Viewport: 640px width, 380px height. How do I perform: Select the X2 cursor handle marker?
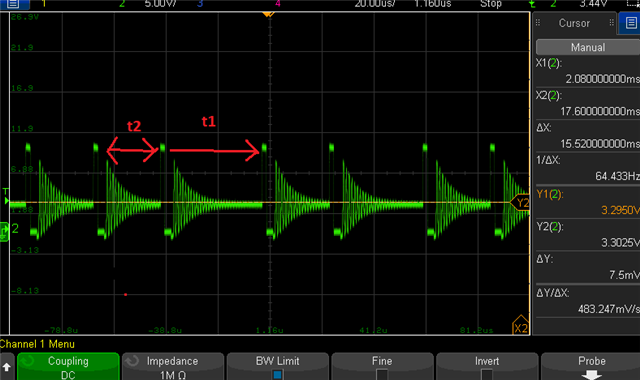(521, 326)
